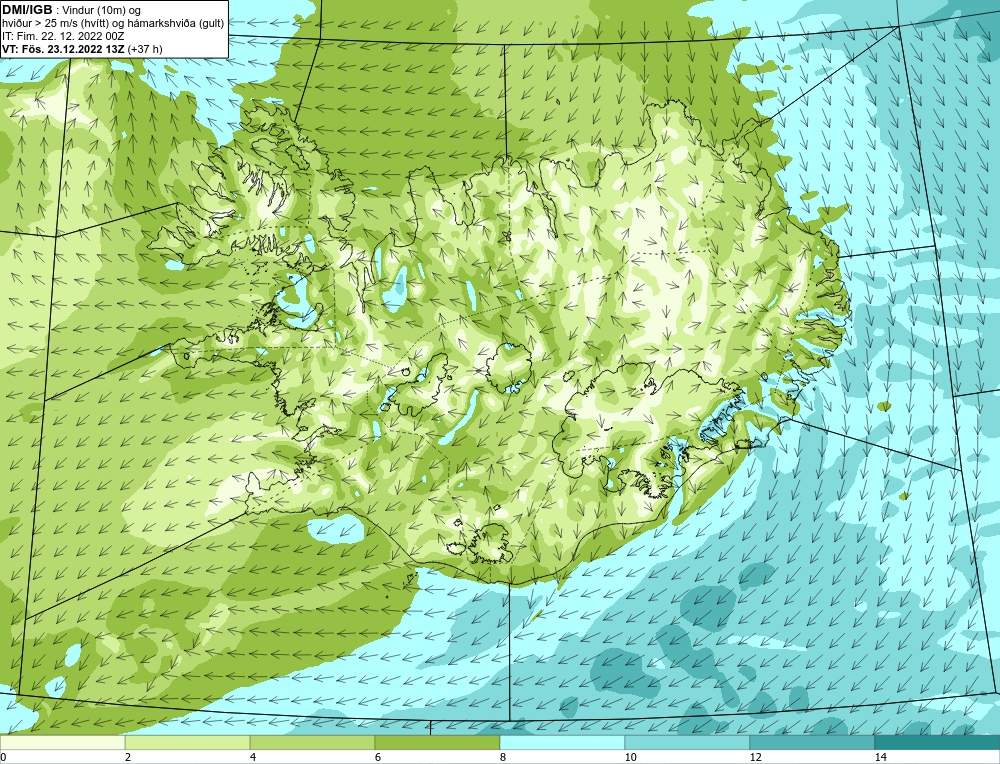Click the 8–10 m/s light cyan legend swatch

coord(562,743)
